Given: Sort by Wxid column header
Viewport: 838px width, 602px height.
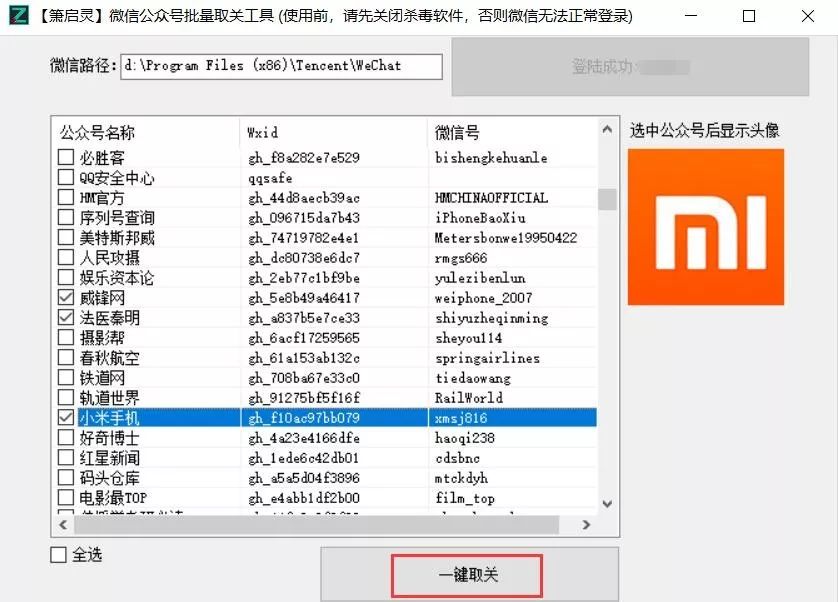Looking at the screenshot, I should (x=334, y=132).
